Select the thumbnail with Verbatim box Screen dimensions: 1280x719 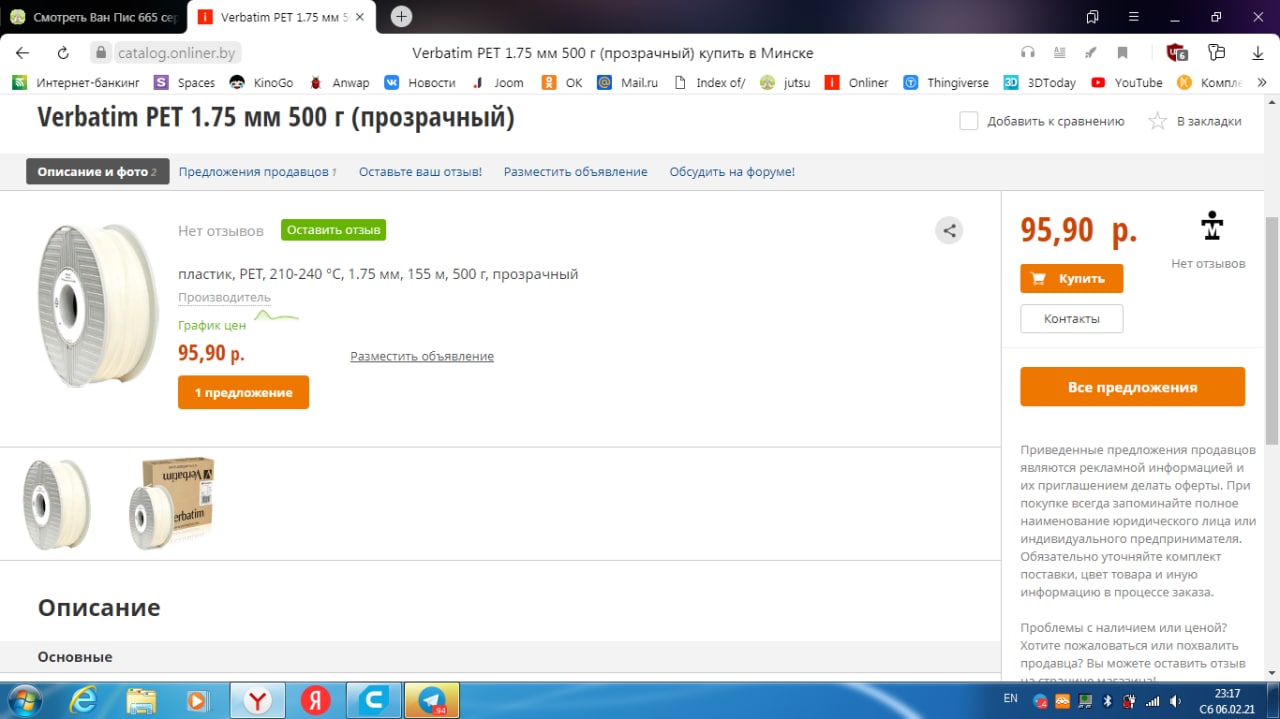coord(171,503)
